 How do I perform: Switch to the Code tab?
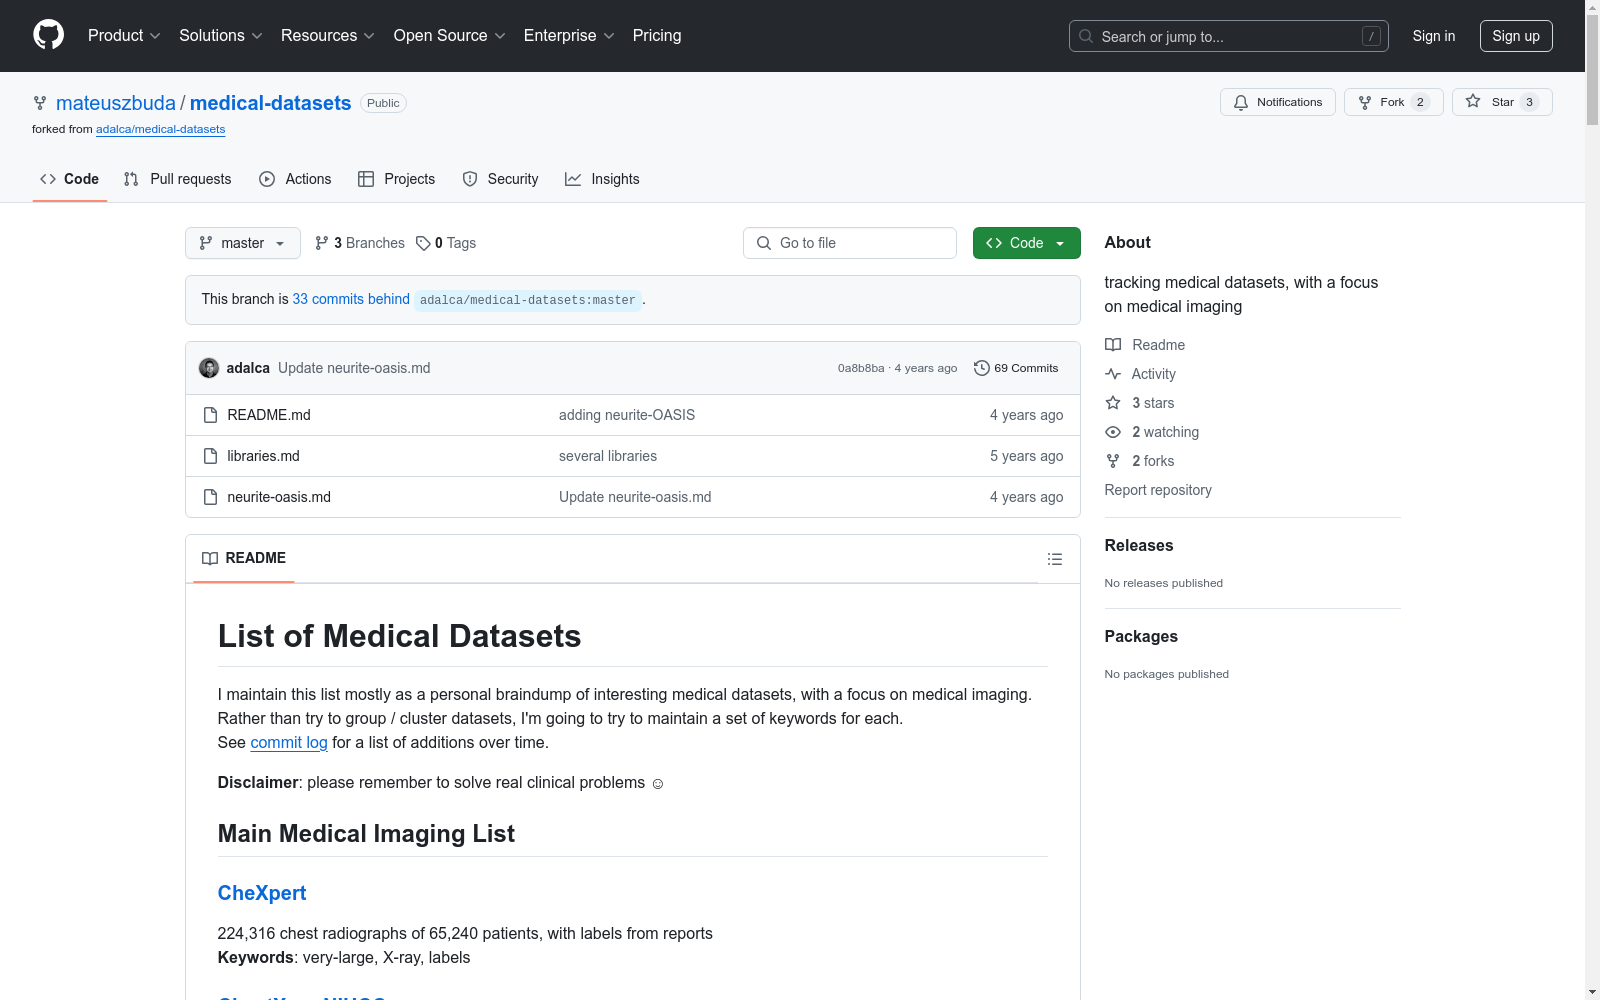[70, 179]
